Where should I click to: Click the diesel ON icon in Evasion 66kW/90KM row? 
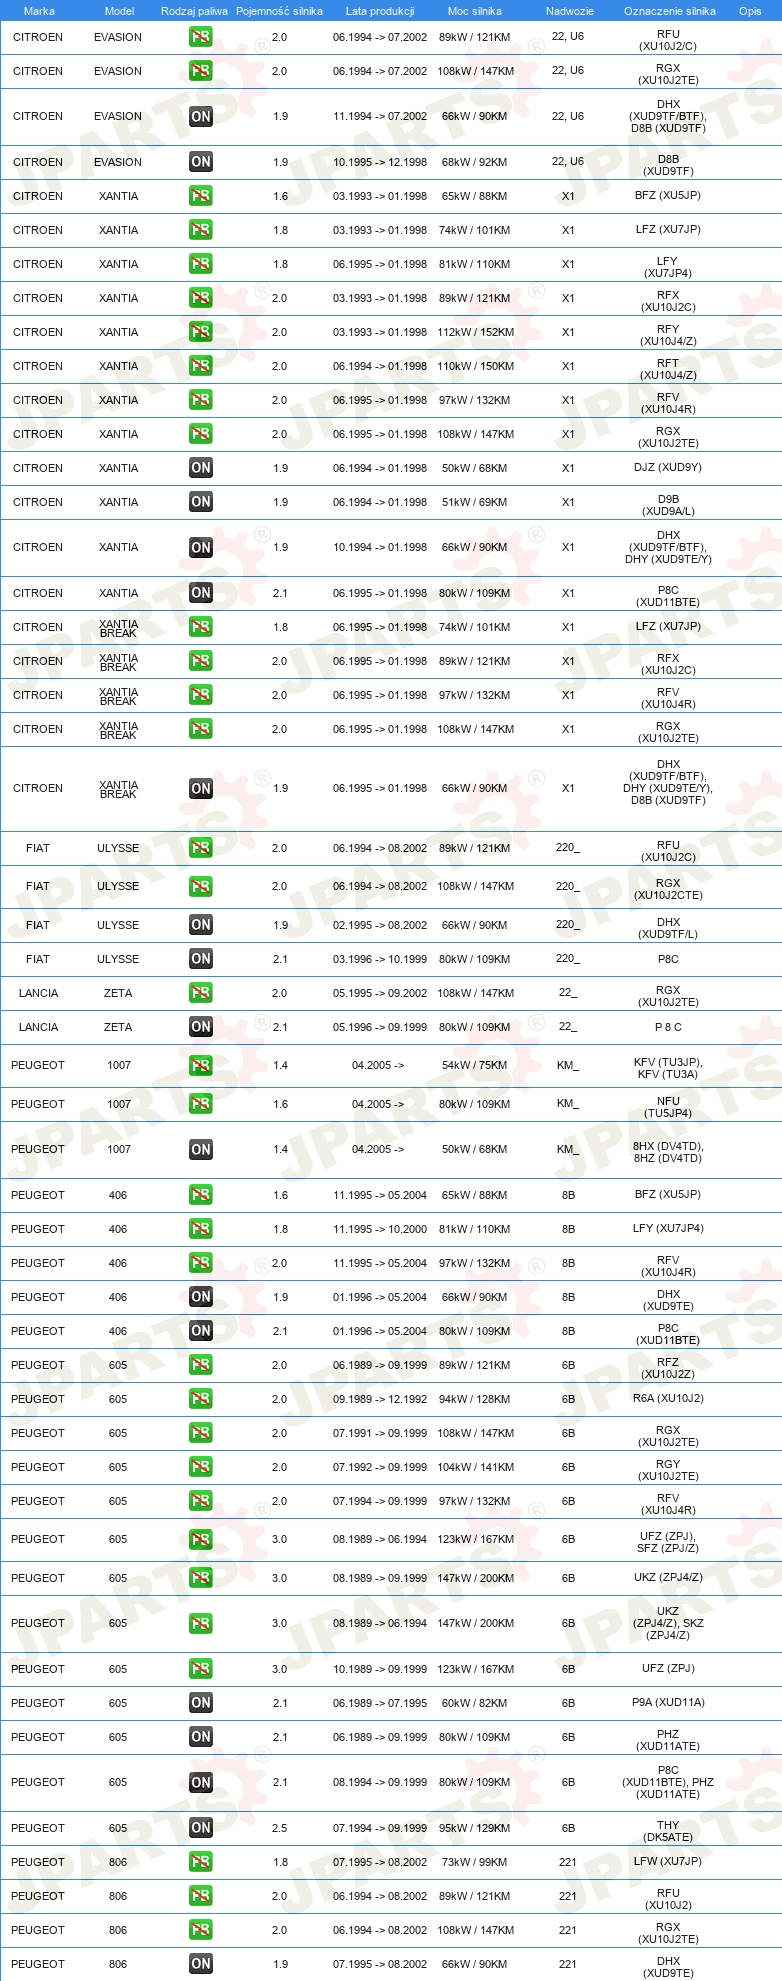[x=201, y=116]
